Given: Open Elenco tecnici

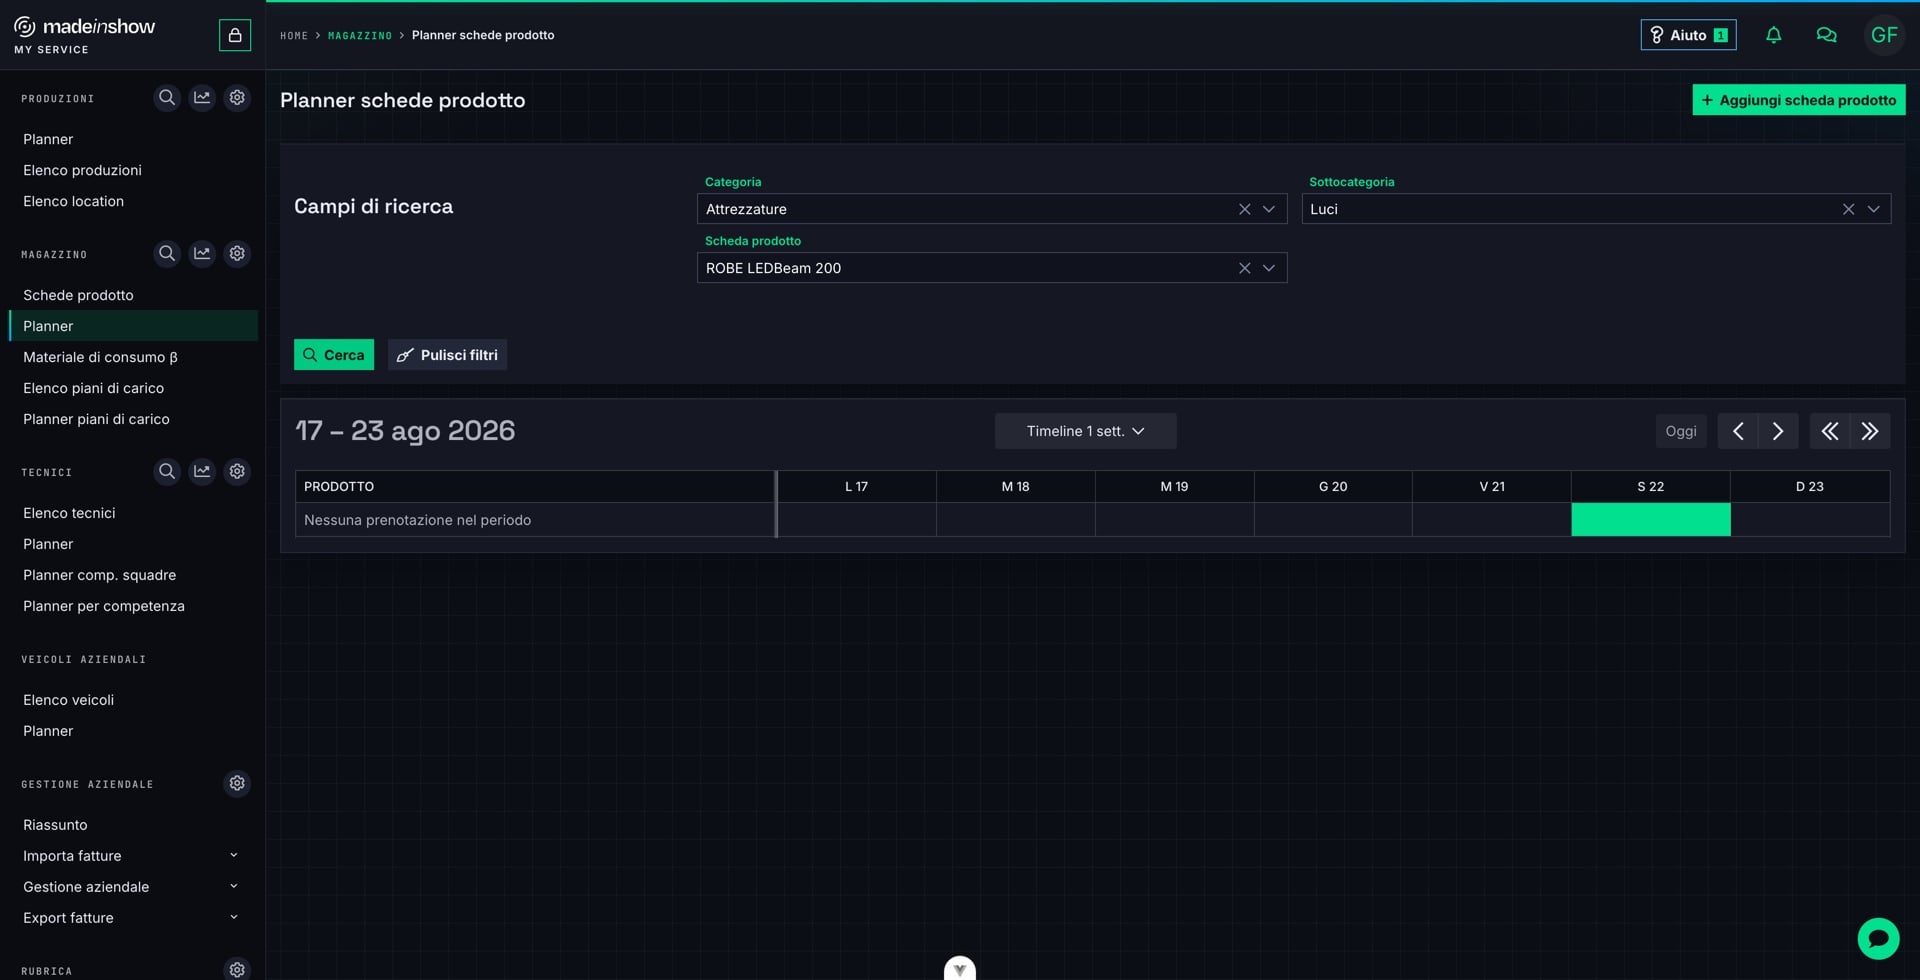Looking at the screenshot, I should [69, 513].
